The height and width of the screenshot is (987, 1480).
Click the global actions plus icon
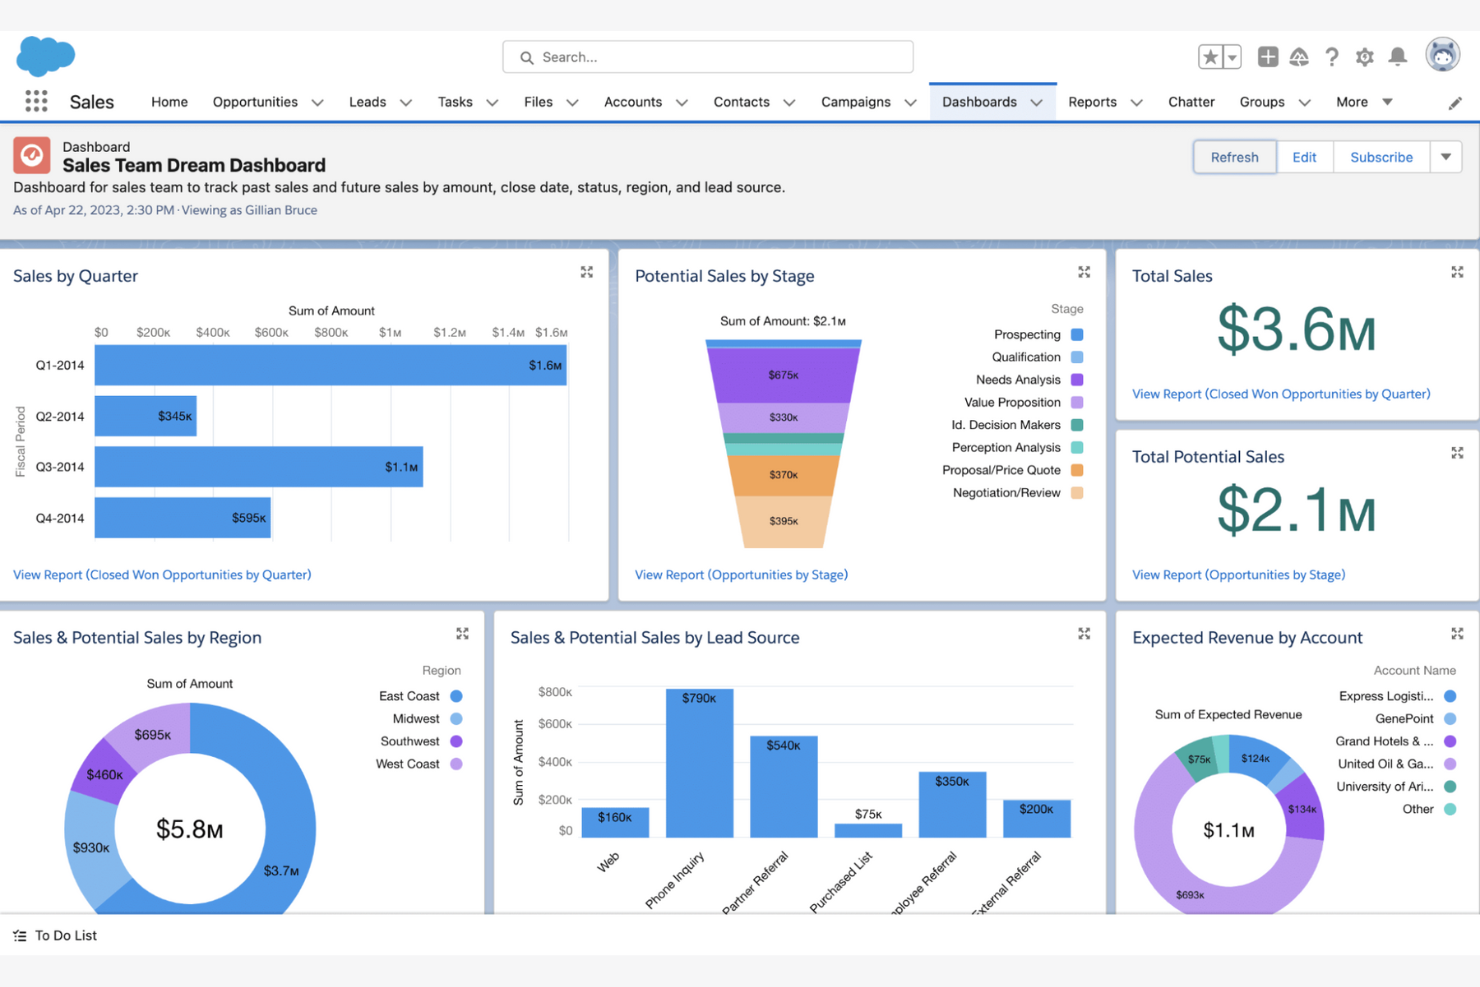[x=1267, y=57]
